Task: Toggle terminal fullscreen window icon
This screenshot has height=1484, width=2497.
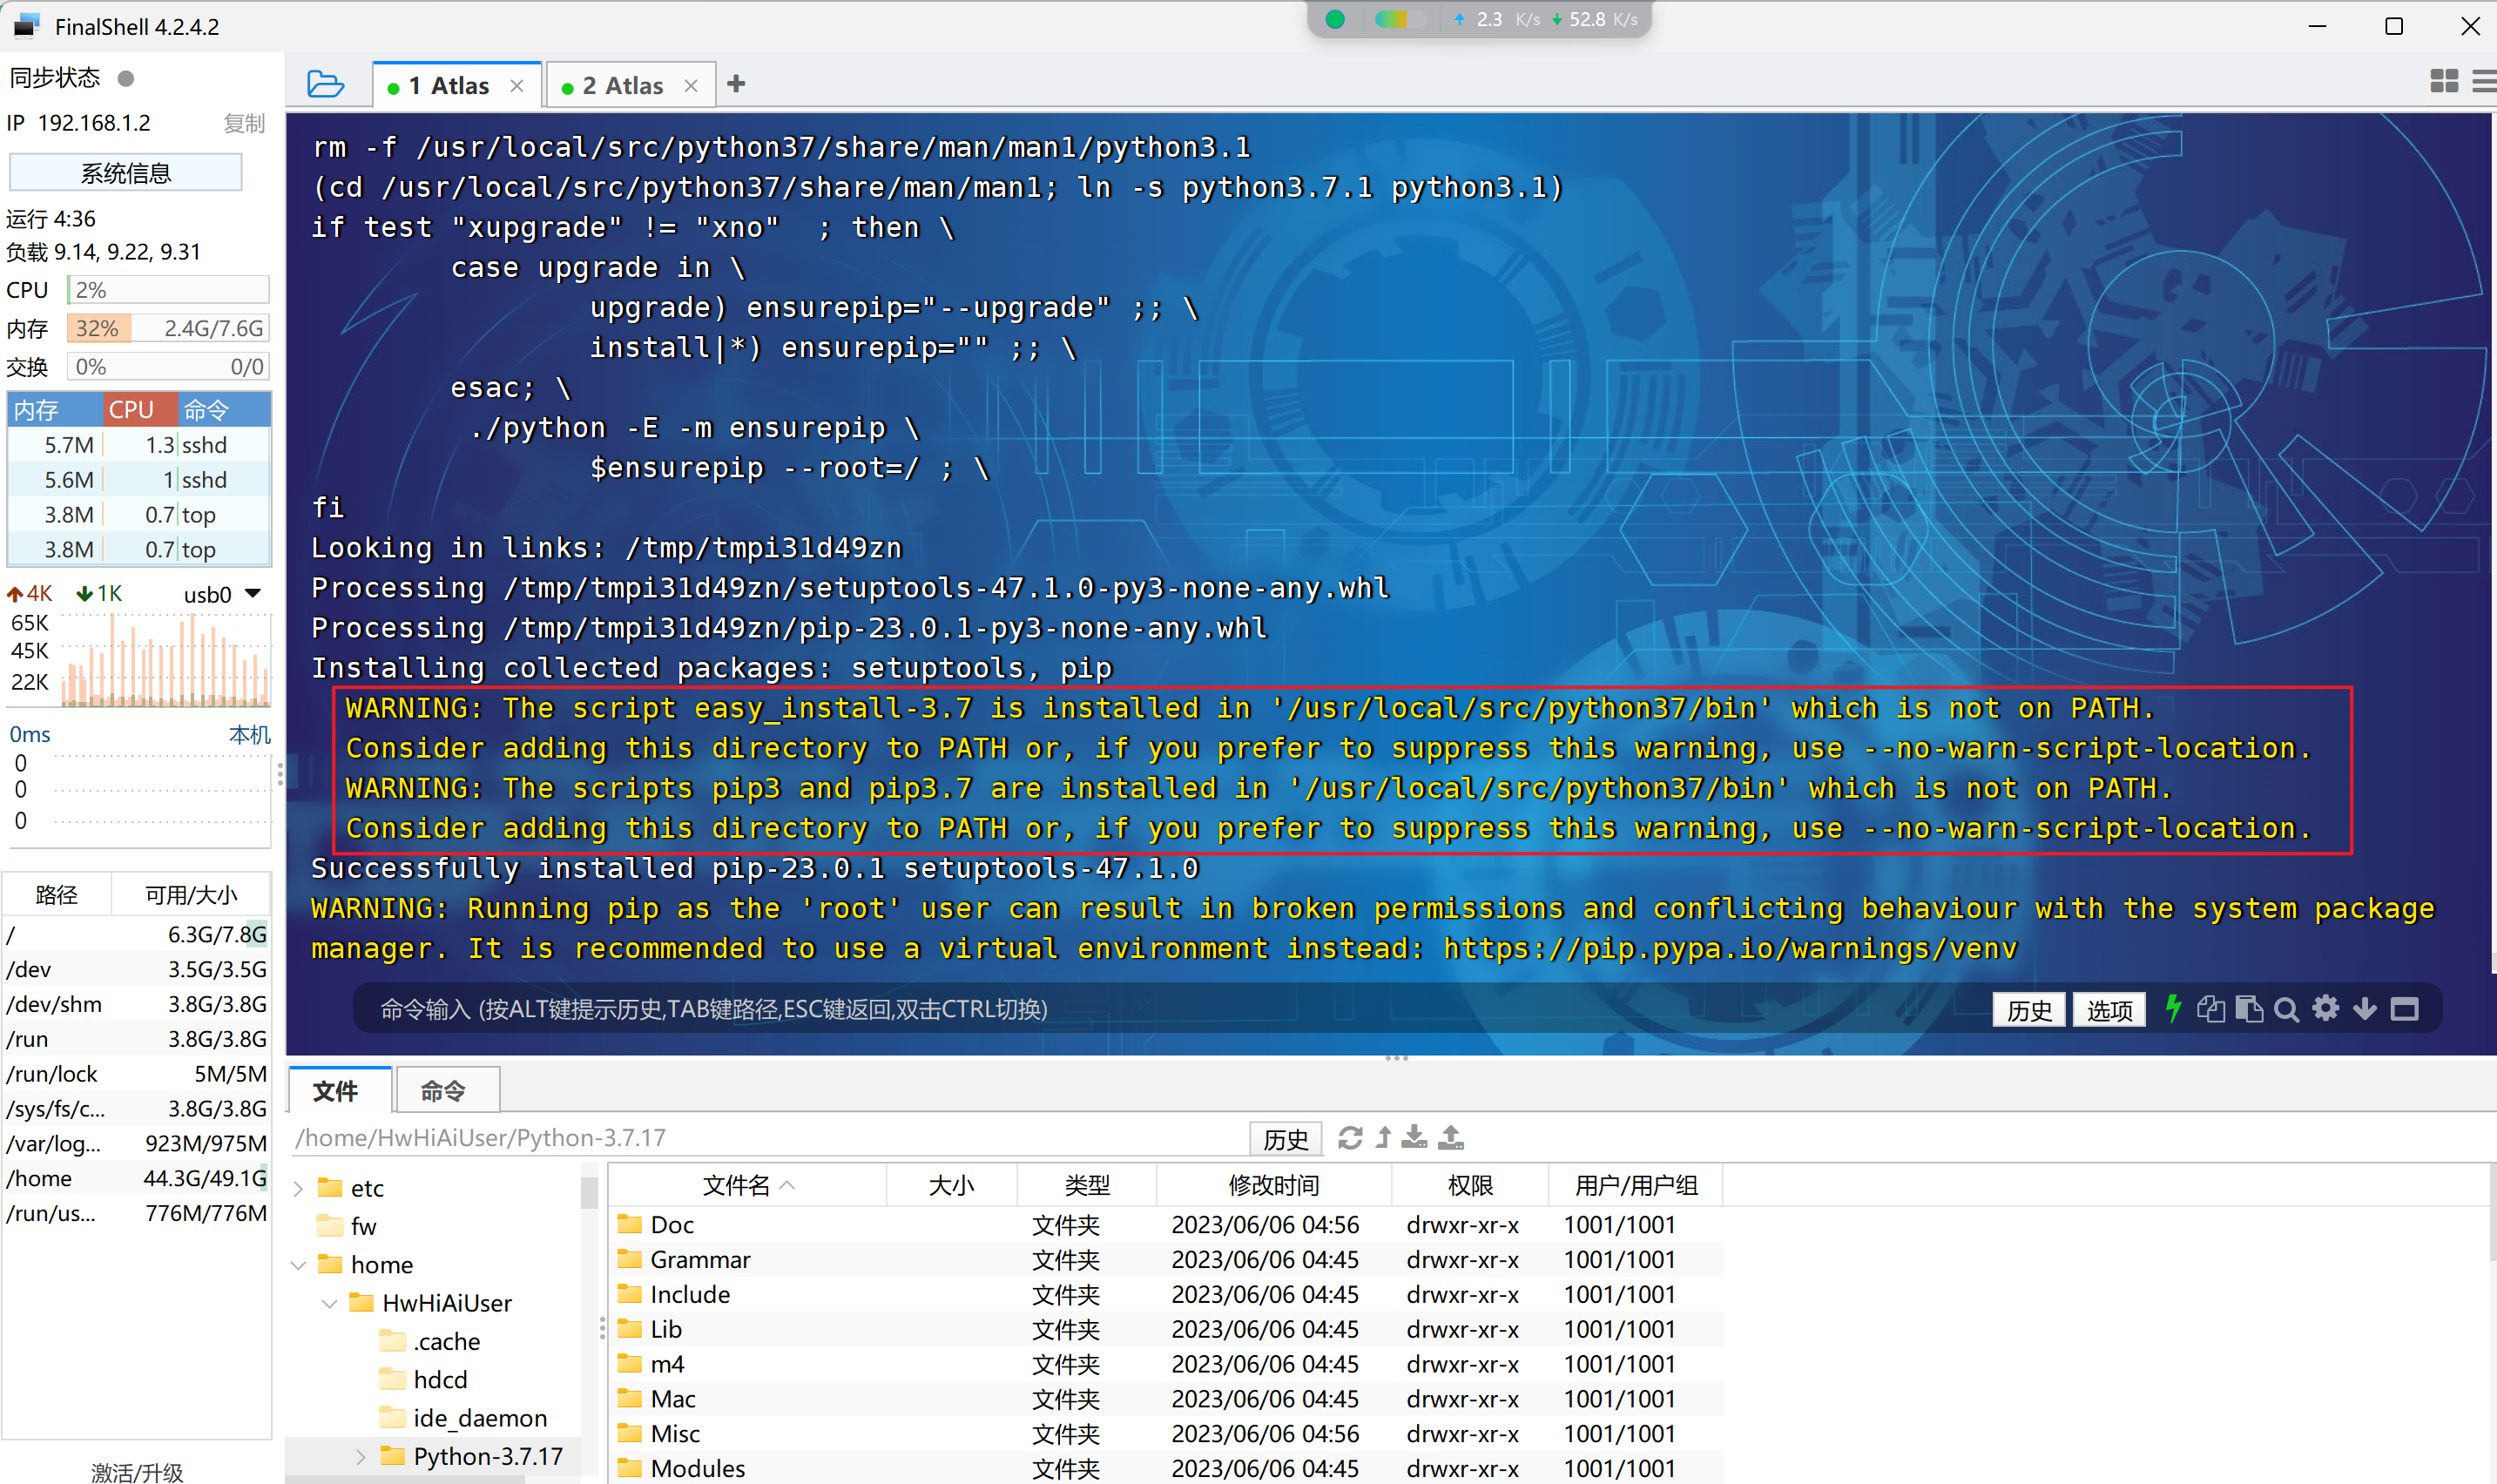Action: 2405,1009
